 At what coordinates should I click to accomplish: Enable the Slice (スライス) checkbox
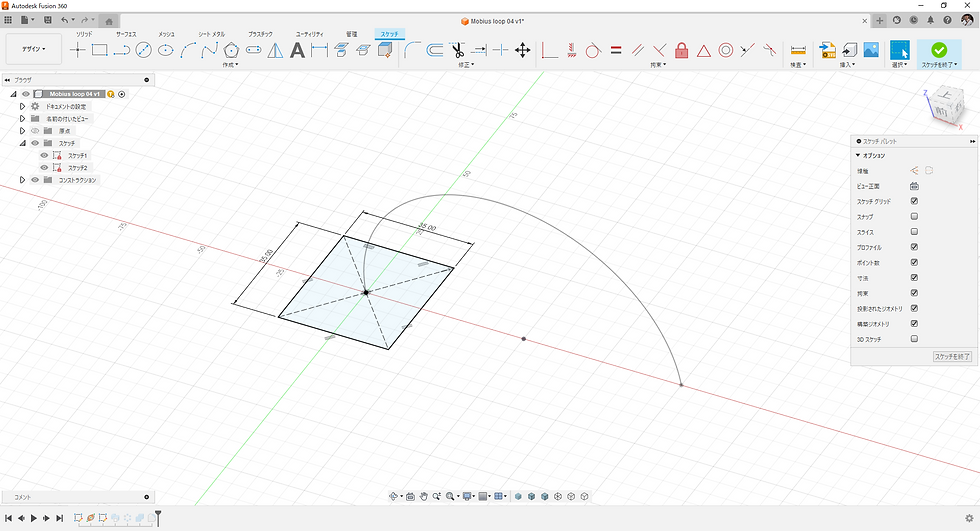[914, 232]
